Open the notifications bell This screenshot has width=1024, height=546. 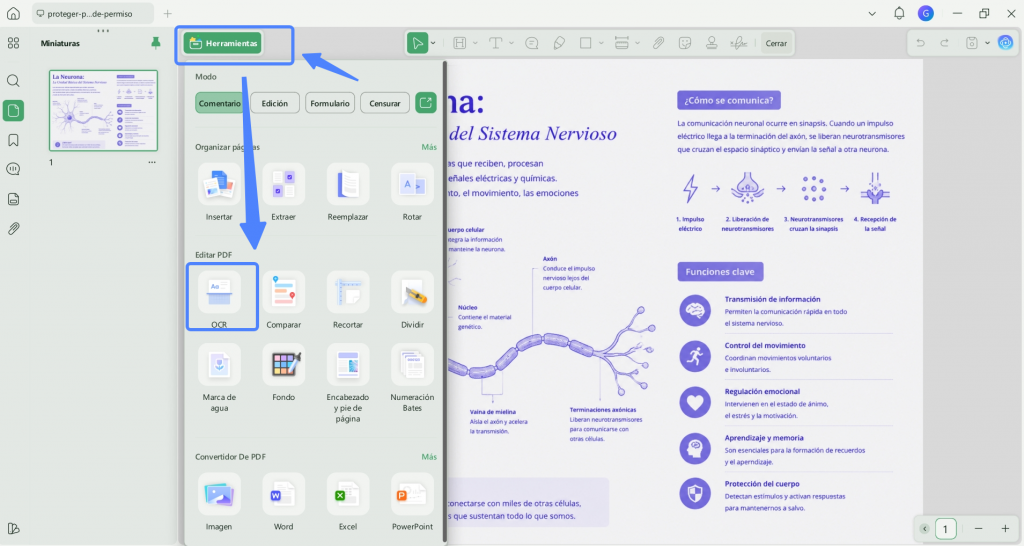point(899,13)
